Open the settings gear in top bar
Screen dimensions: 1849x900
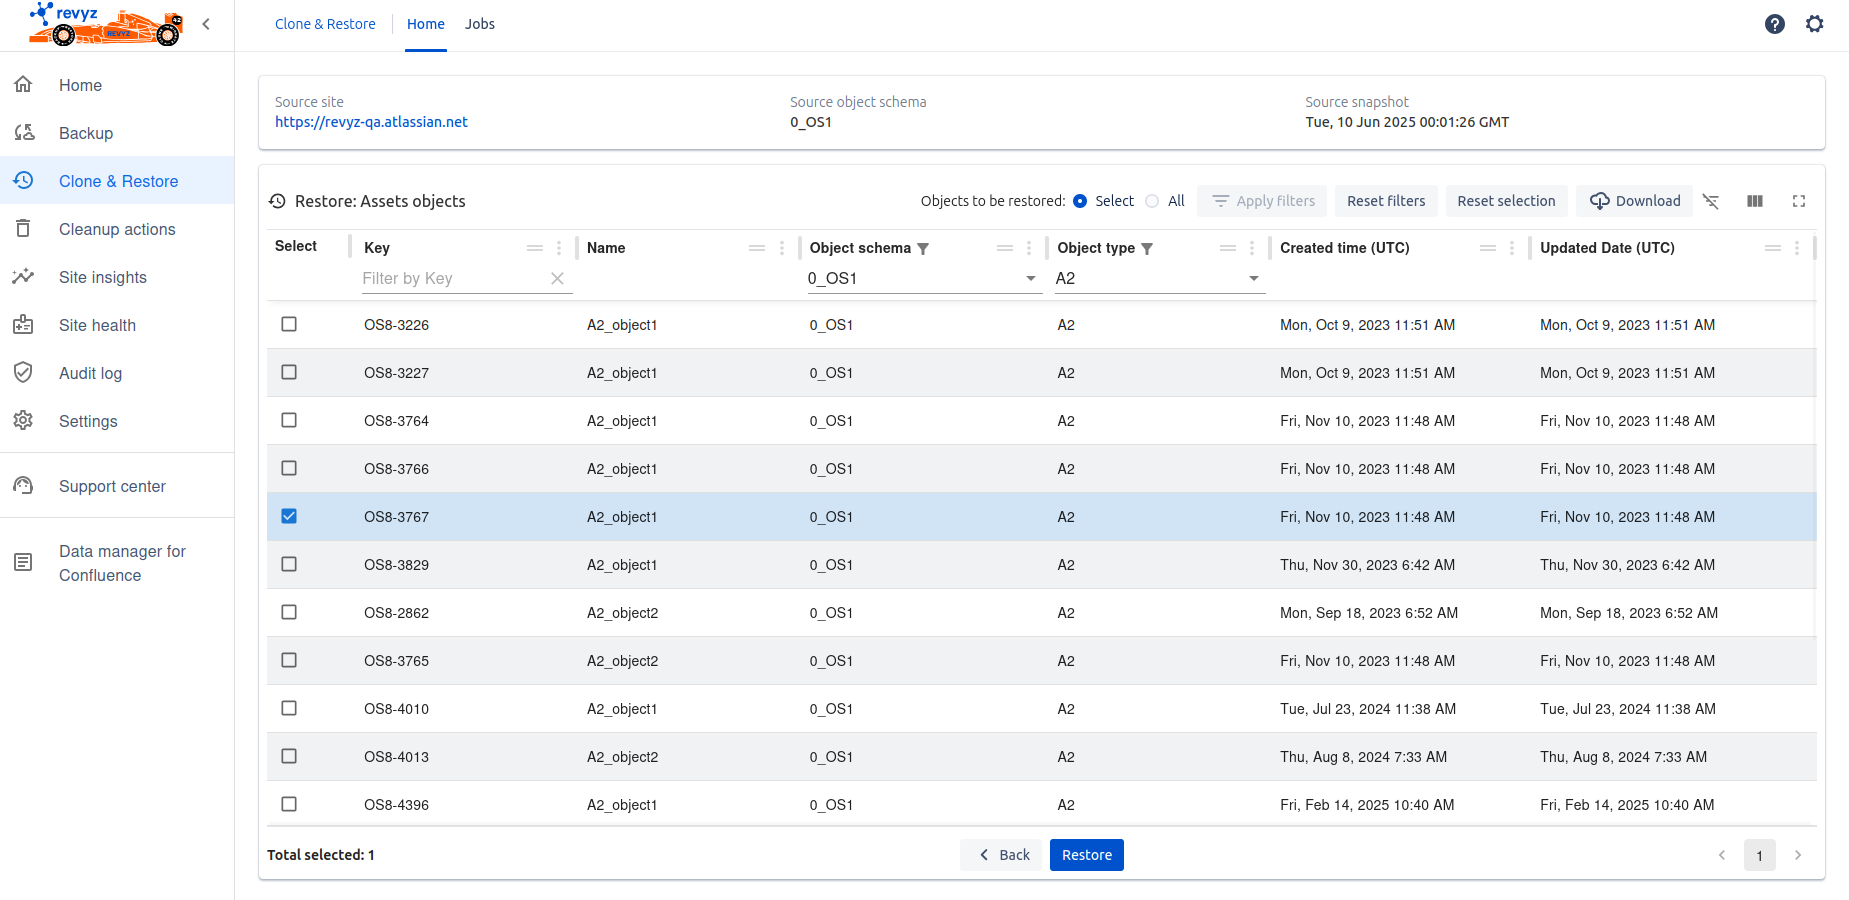click(1814, 24)
